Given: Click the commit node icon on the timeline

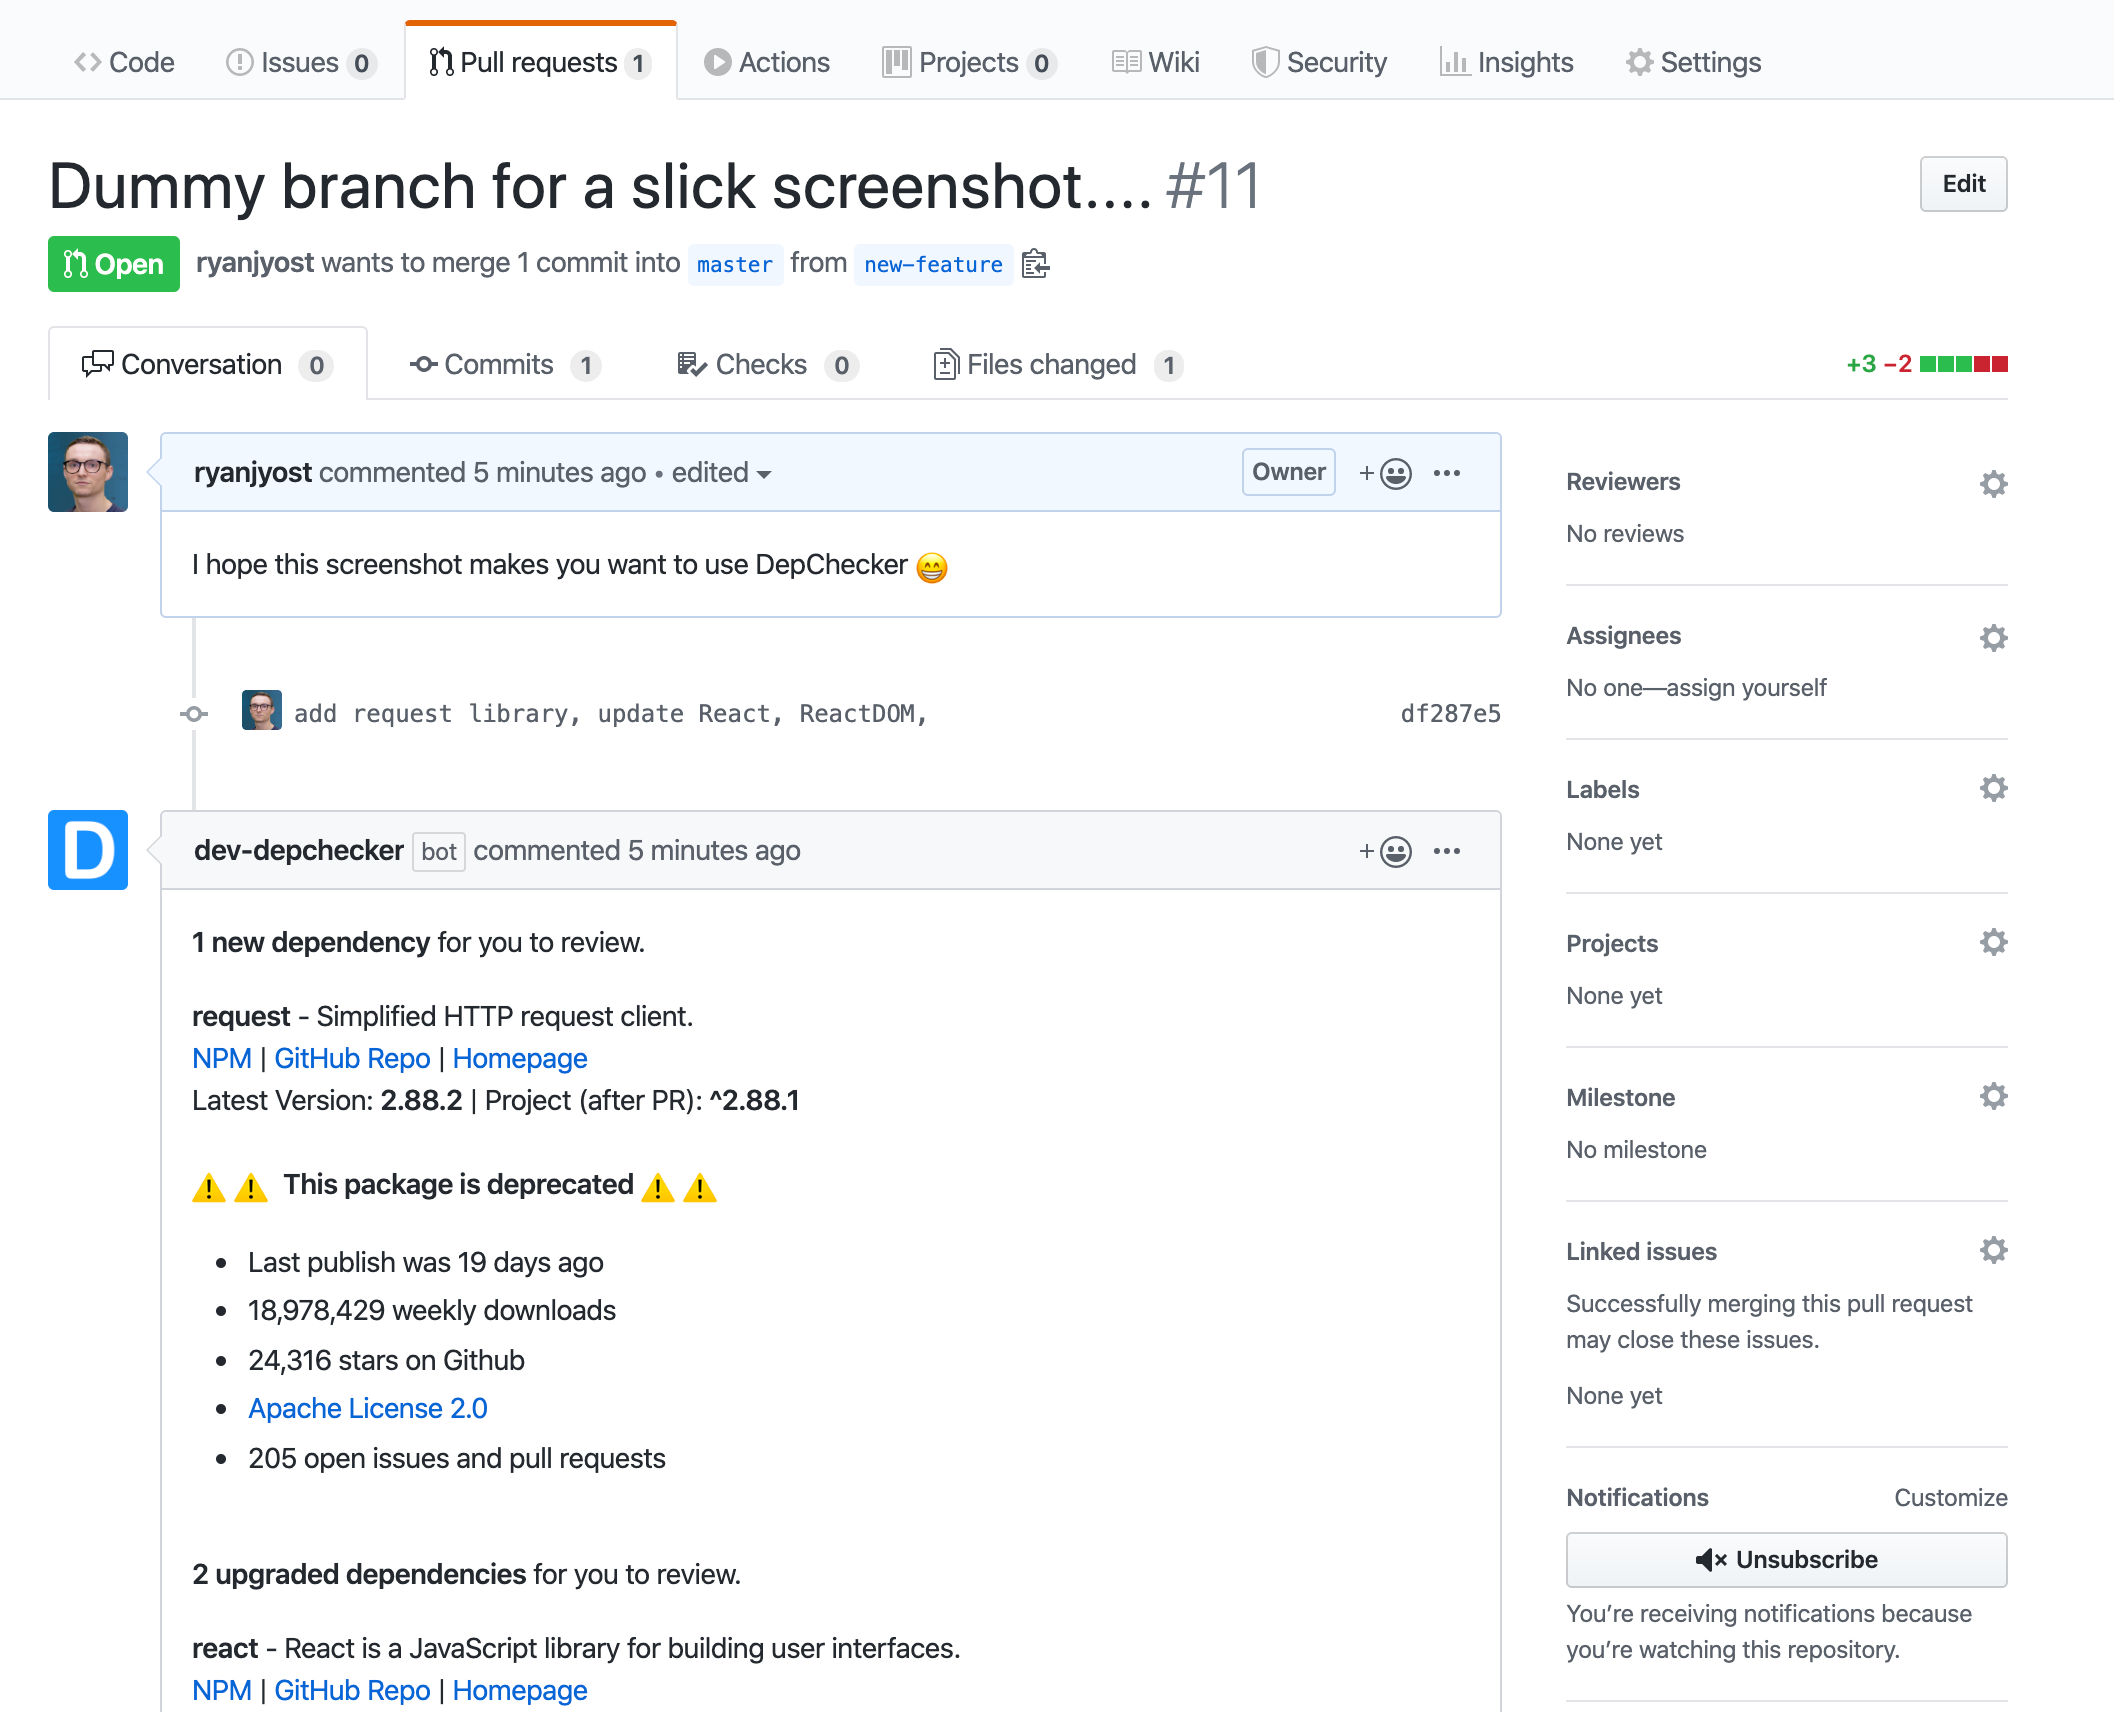Looking at the screenshot, I should (x=194, y=714).
